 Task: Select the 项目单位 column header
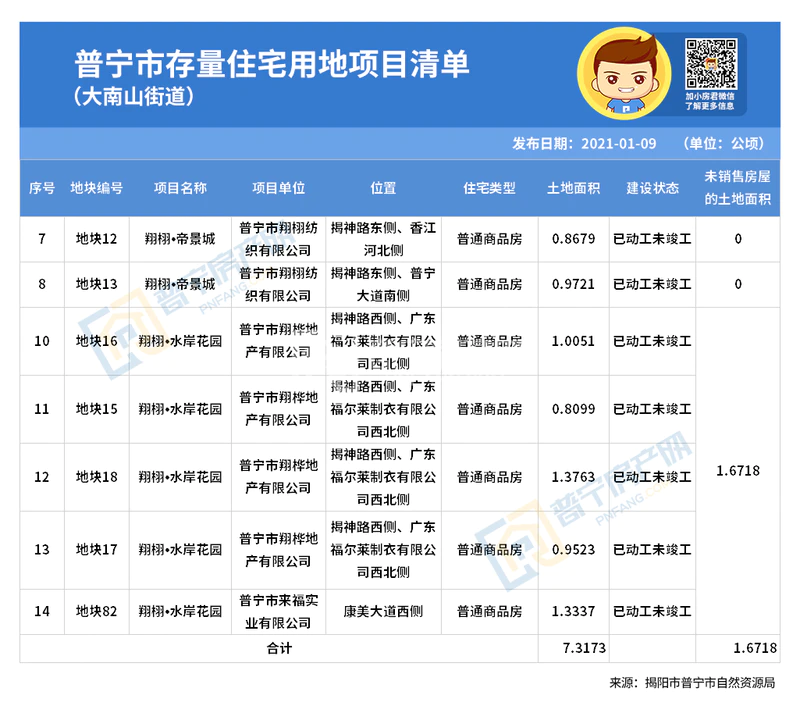pos(279,188)
